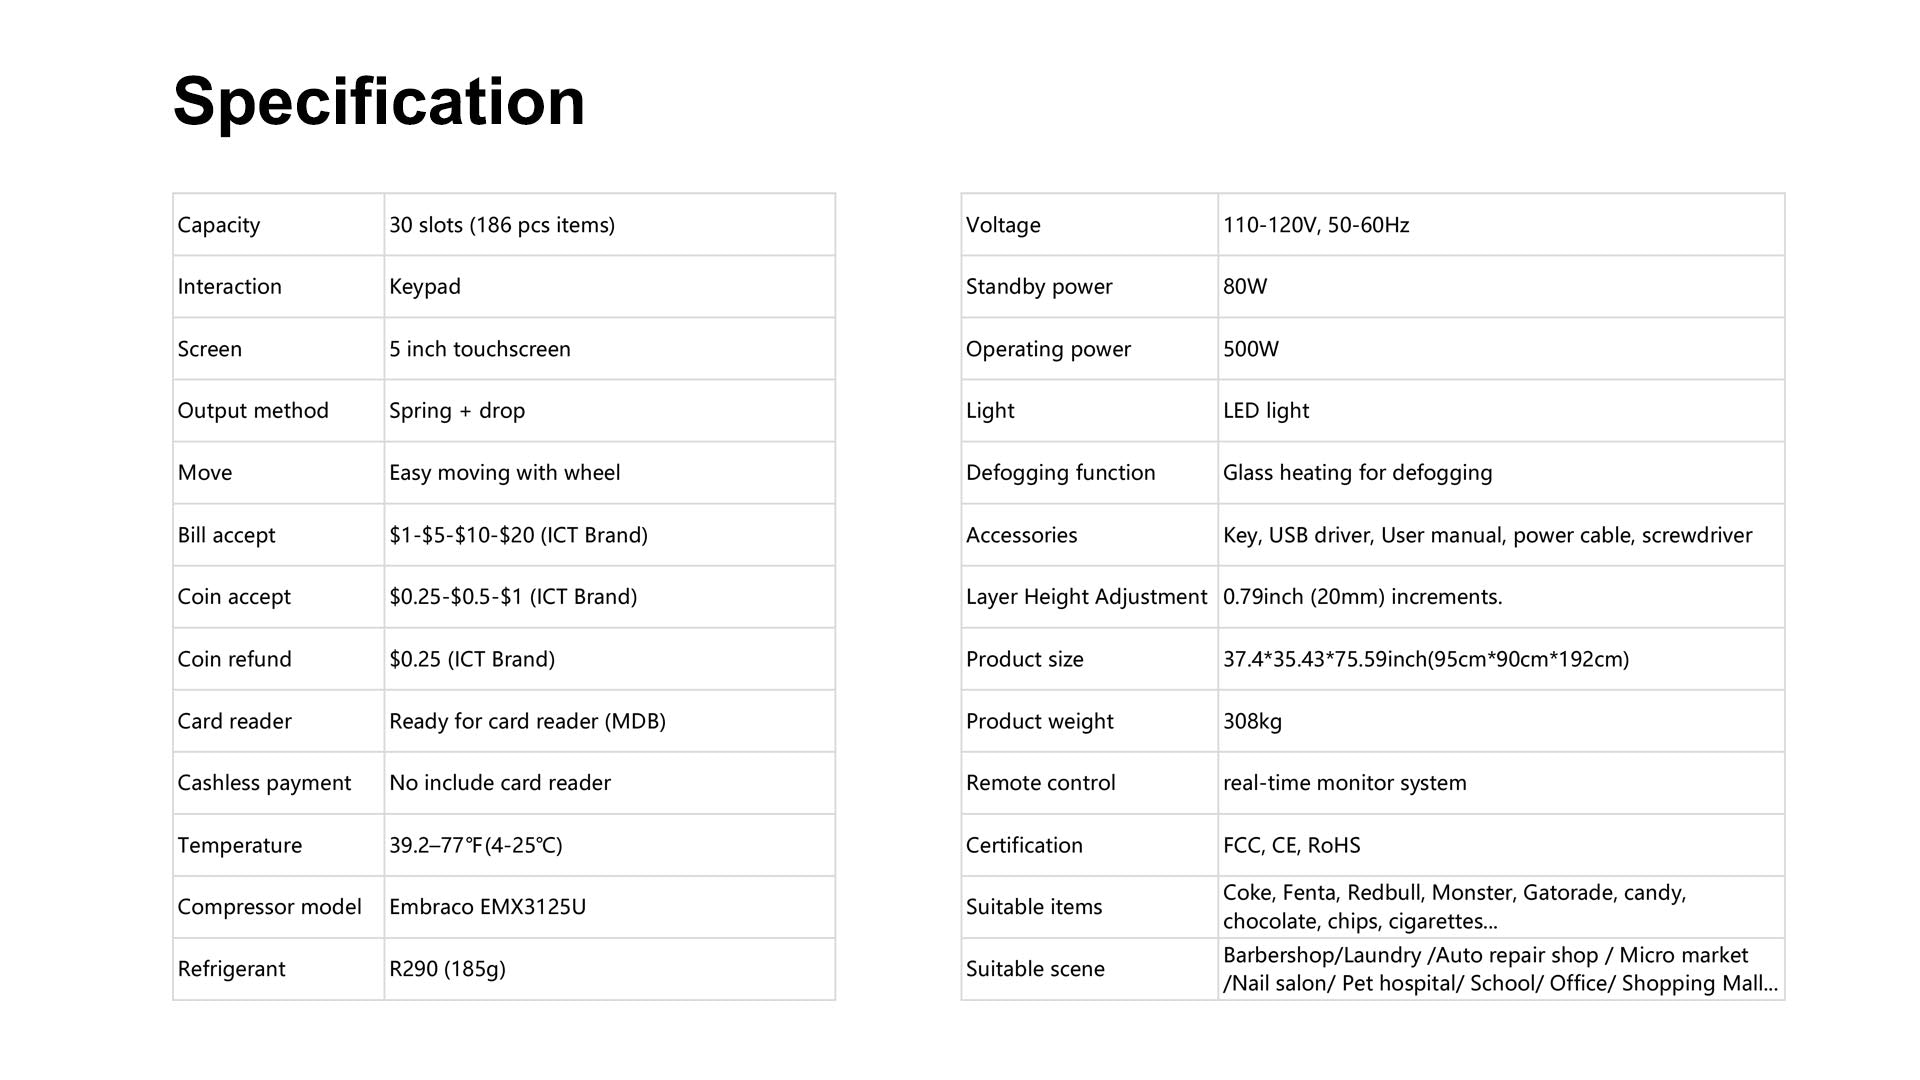Viewport: 1920px width, 1080px height.
Task: Click the Specification heading
Action: click(x=378, y=101)
